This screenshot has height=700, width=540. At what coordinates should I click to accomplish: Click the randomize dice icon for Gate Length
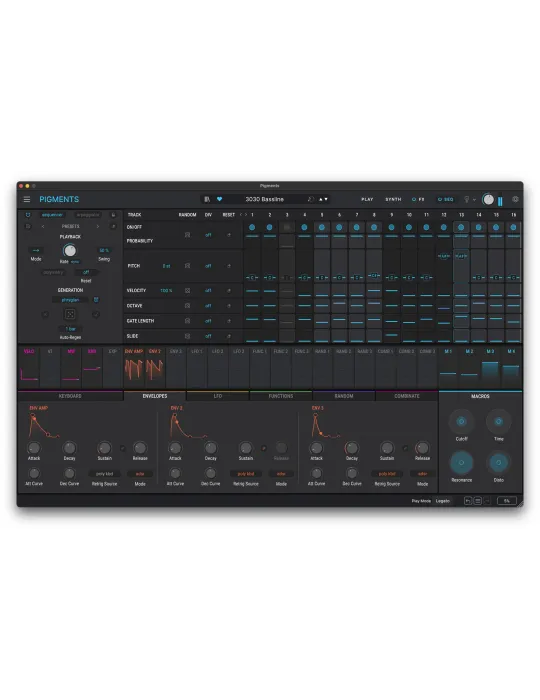187,321
